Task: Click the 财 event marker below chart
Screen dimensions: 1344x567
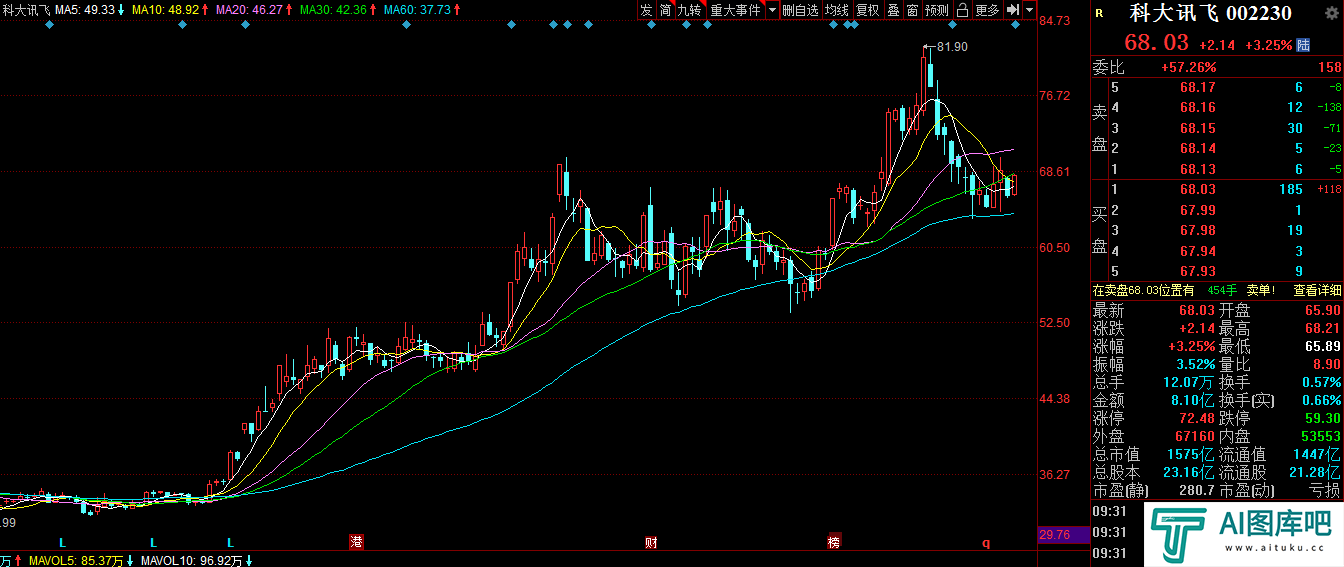Action: click(x=651, y=542)
